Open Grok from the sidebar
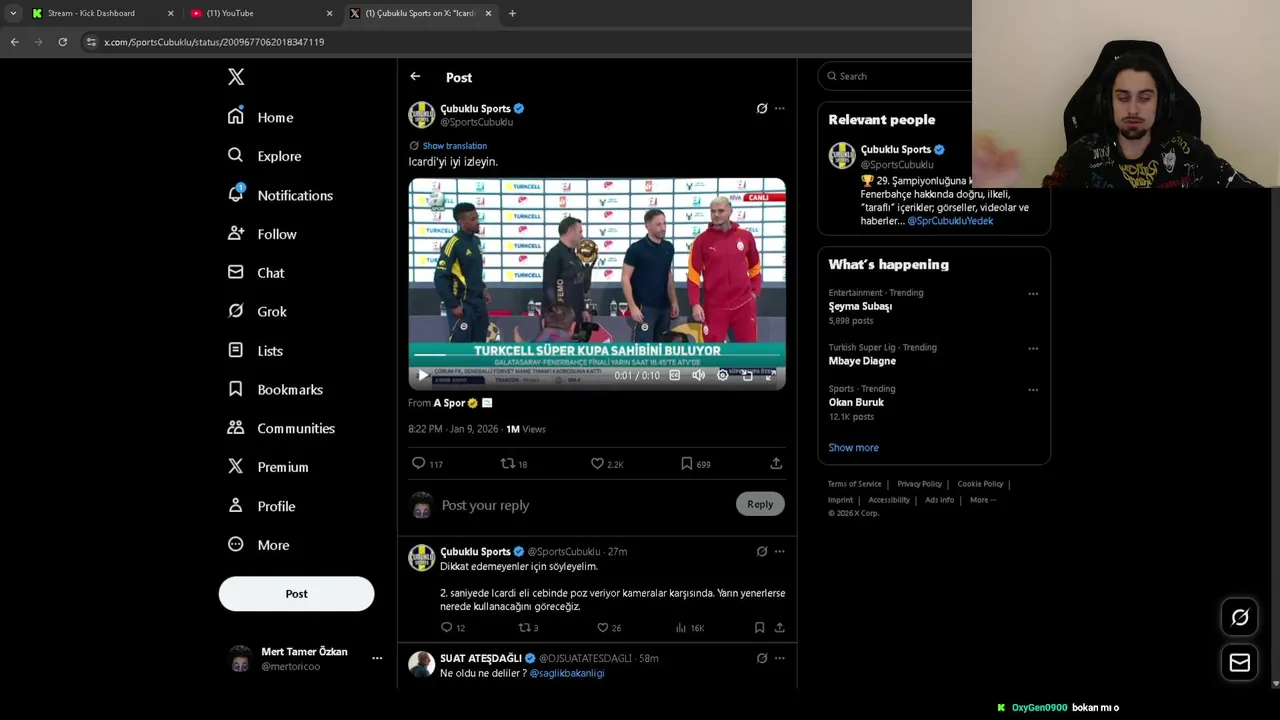This screenshot has height=720, width=1280. [257, 312]
